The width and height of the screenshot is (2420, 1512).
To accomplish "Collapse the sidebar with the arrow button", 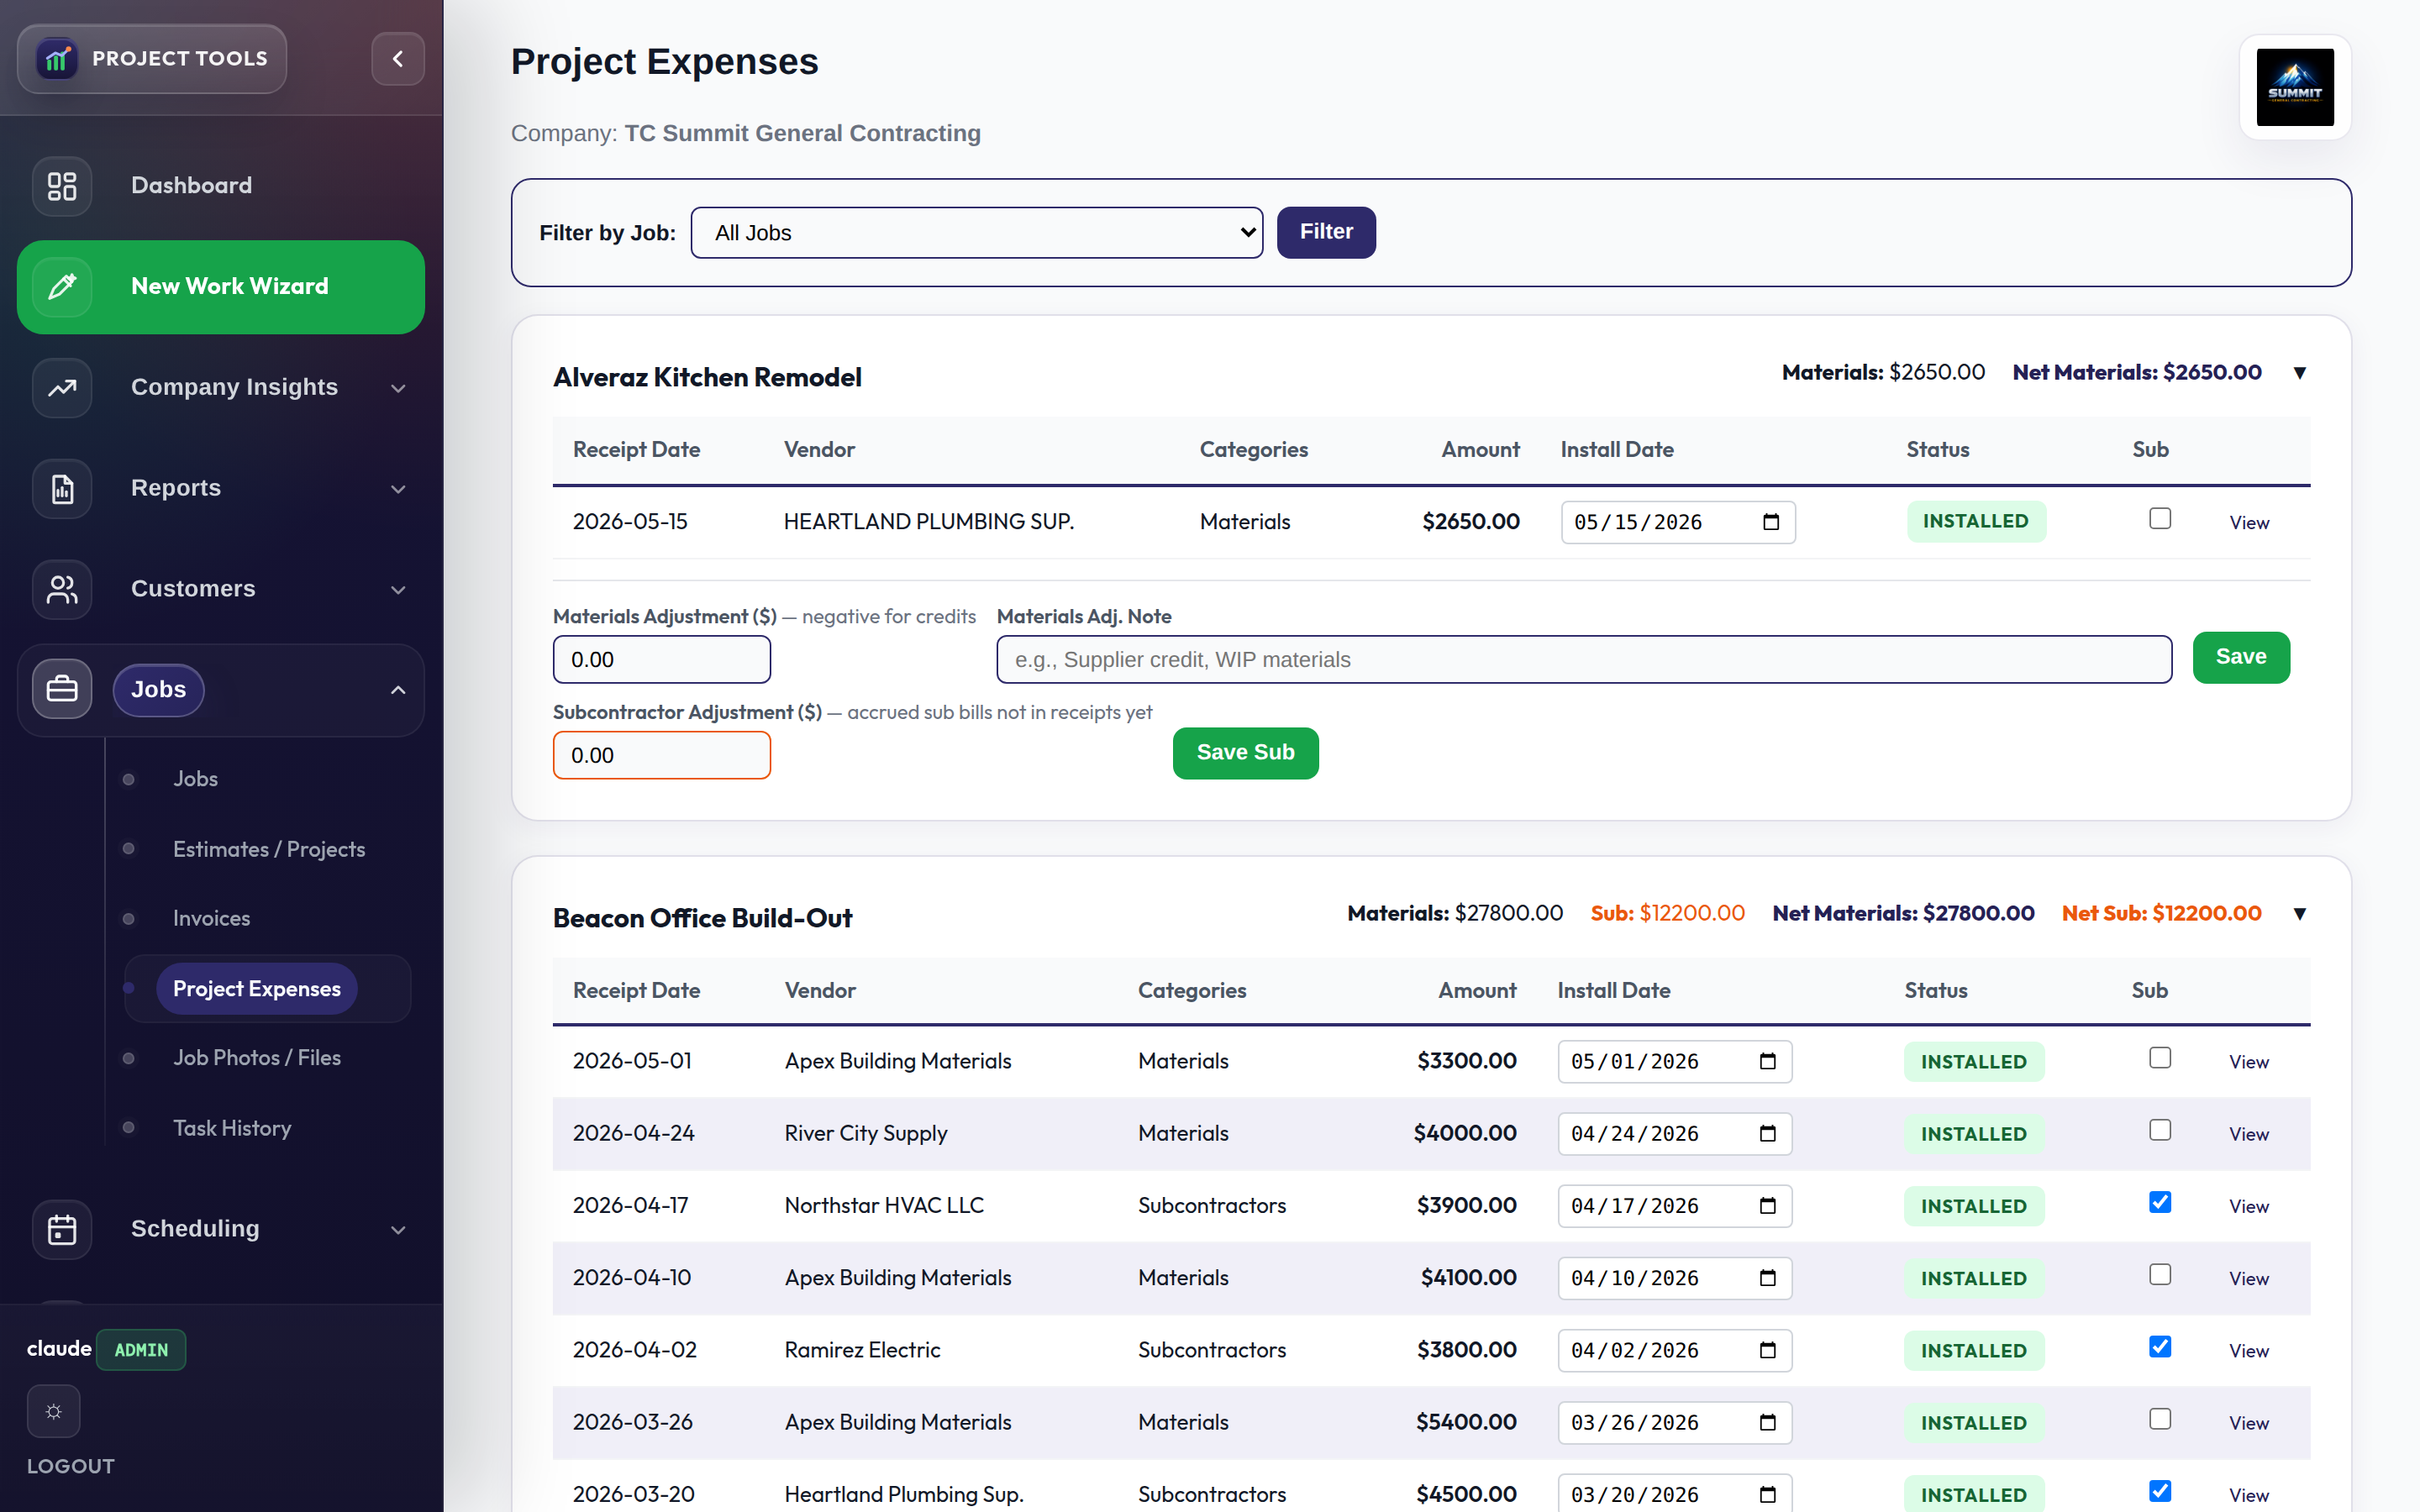I will pyautogui.click(x=398, y=59).
